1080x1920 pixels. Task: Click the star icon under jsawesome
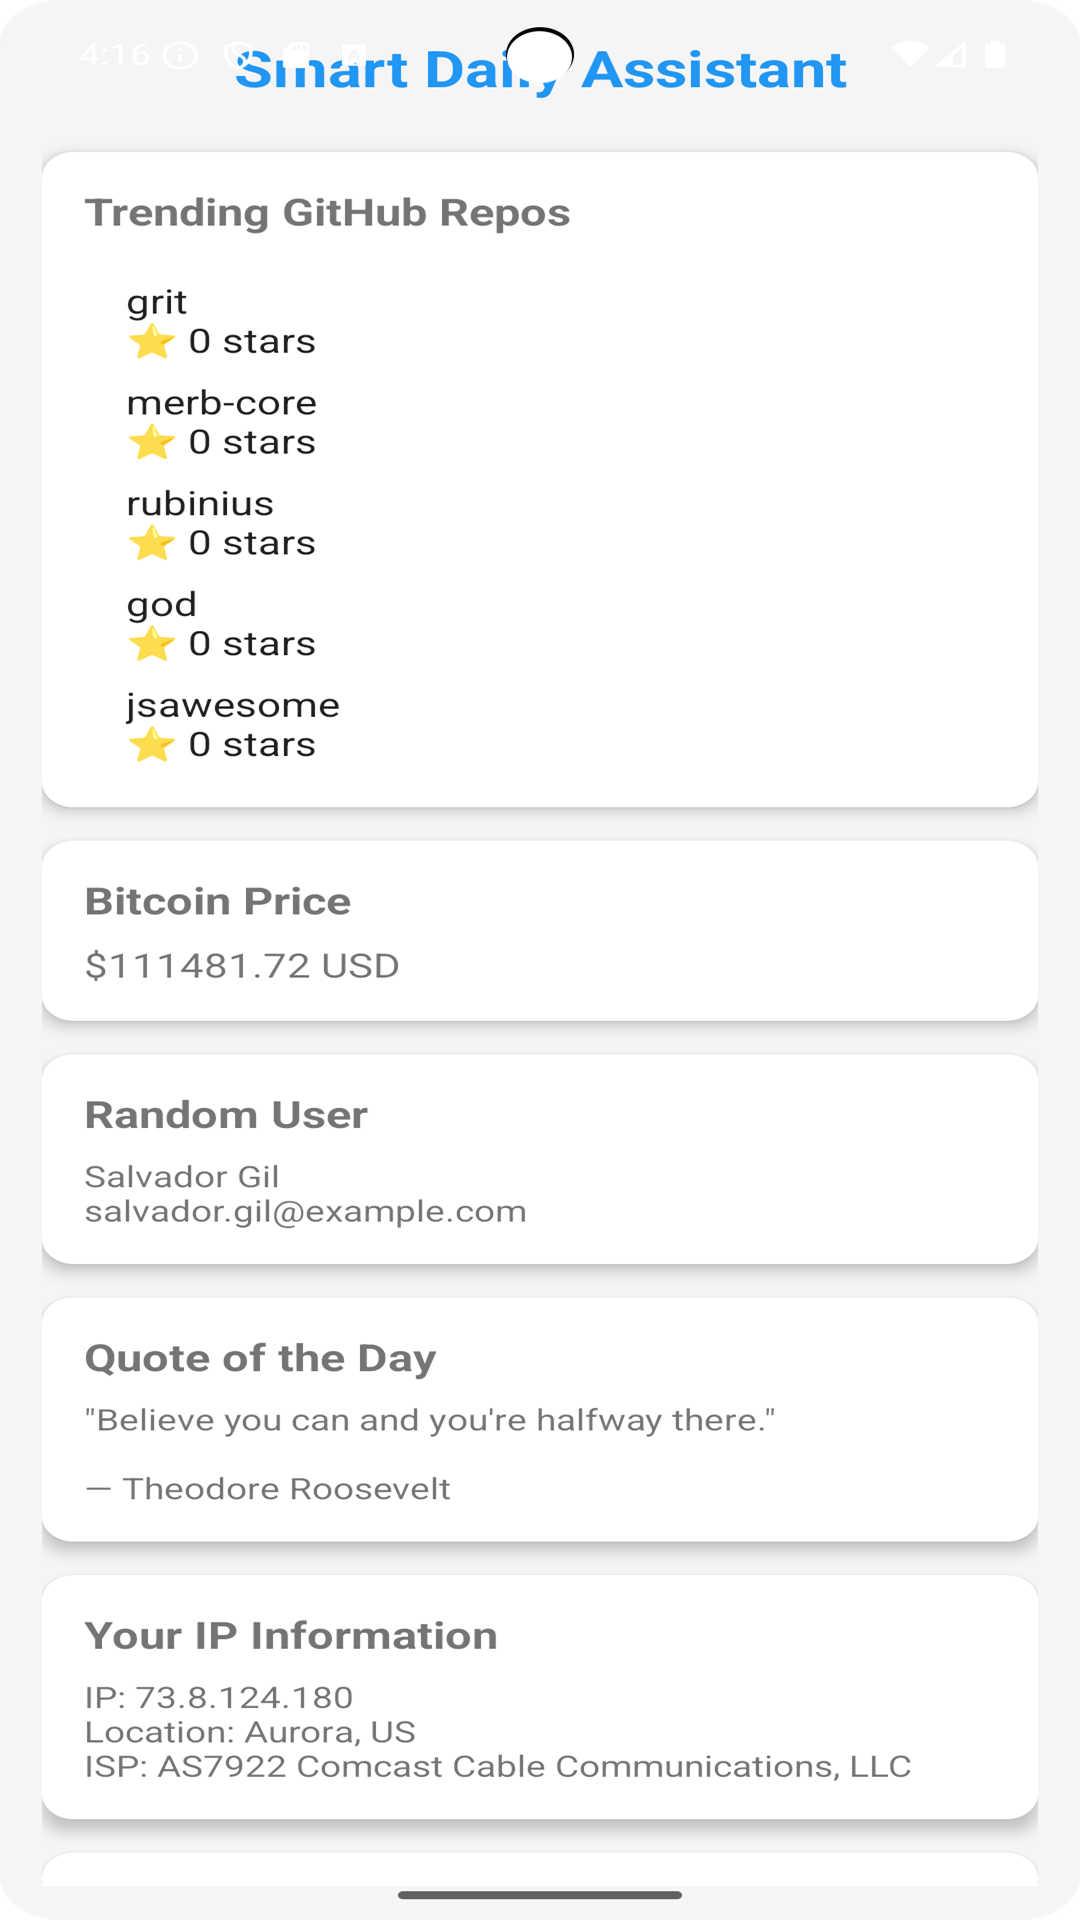pyautogui.click(x=151, y=745)
